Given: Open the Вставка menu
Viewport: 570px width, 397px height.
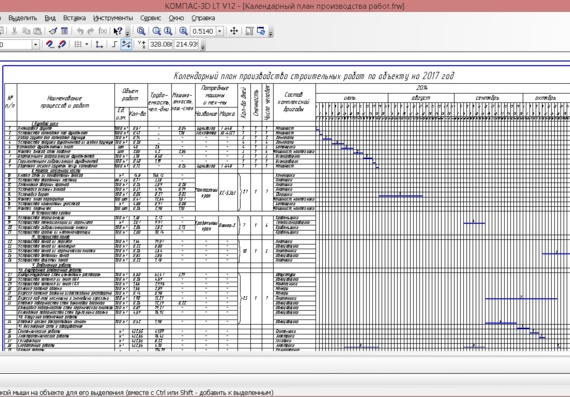Looking at the screenshot, I should point(74,18).
